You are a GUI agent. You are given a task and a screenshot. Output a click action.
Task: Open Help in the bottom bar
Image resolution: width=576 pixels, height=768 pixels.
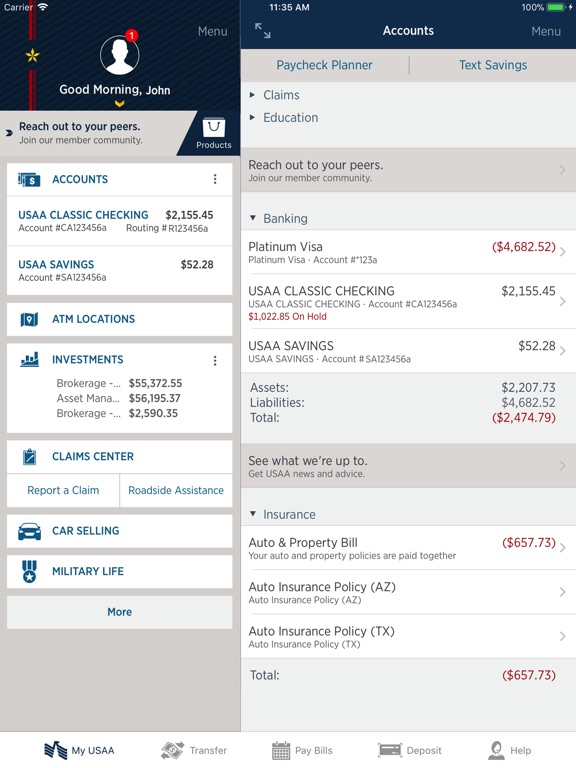[x=509, y=750]
